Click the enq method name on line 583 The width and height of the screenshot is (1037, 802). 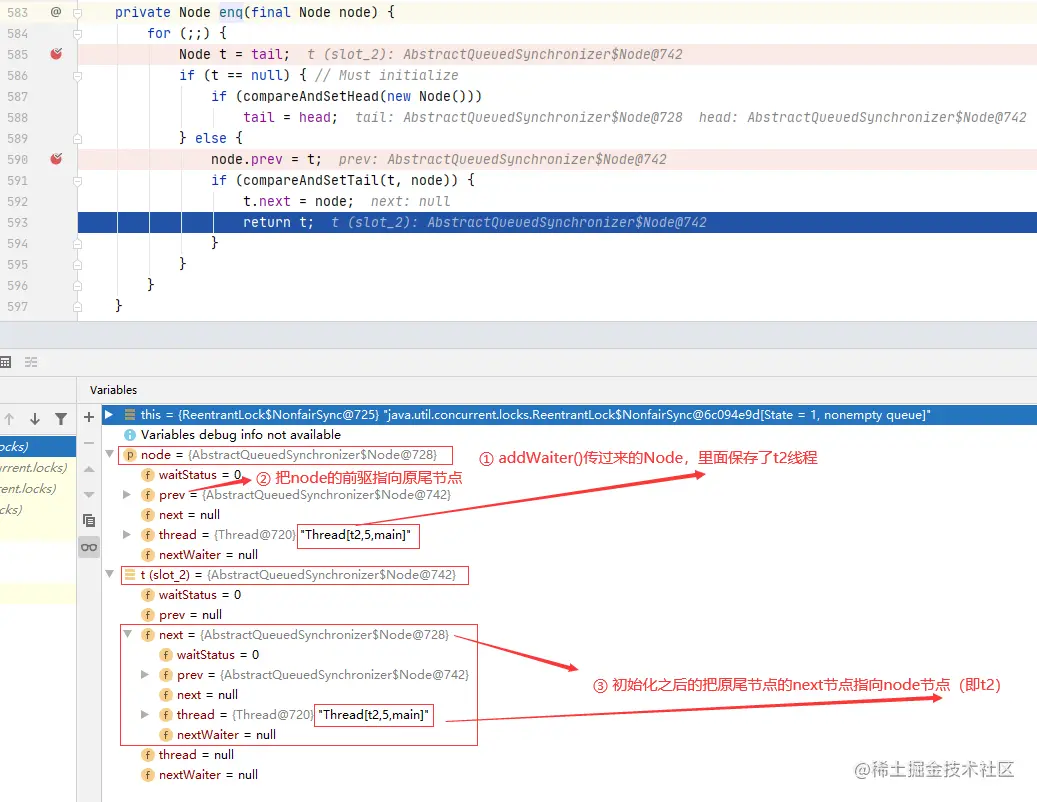point(231,12)
